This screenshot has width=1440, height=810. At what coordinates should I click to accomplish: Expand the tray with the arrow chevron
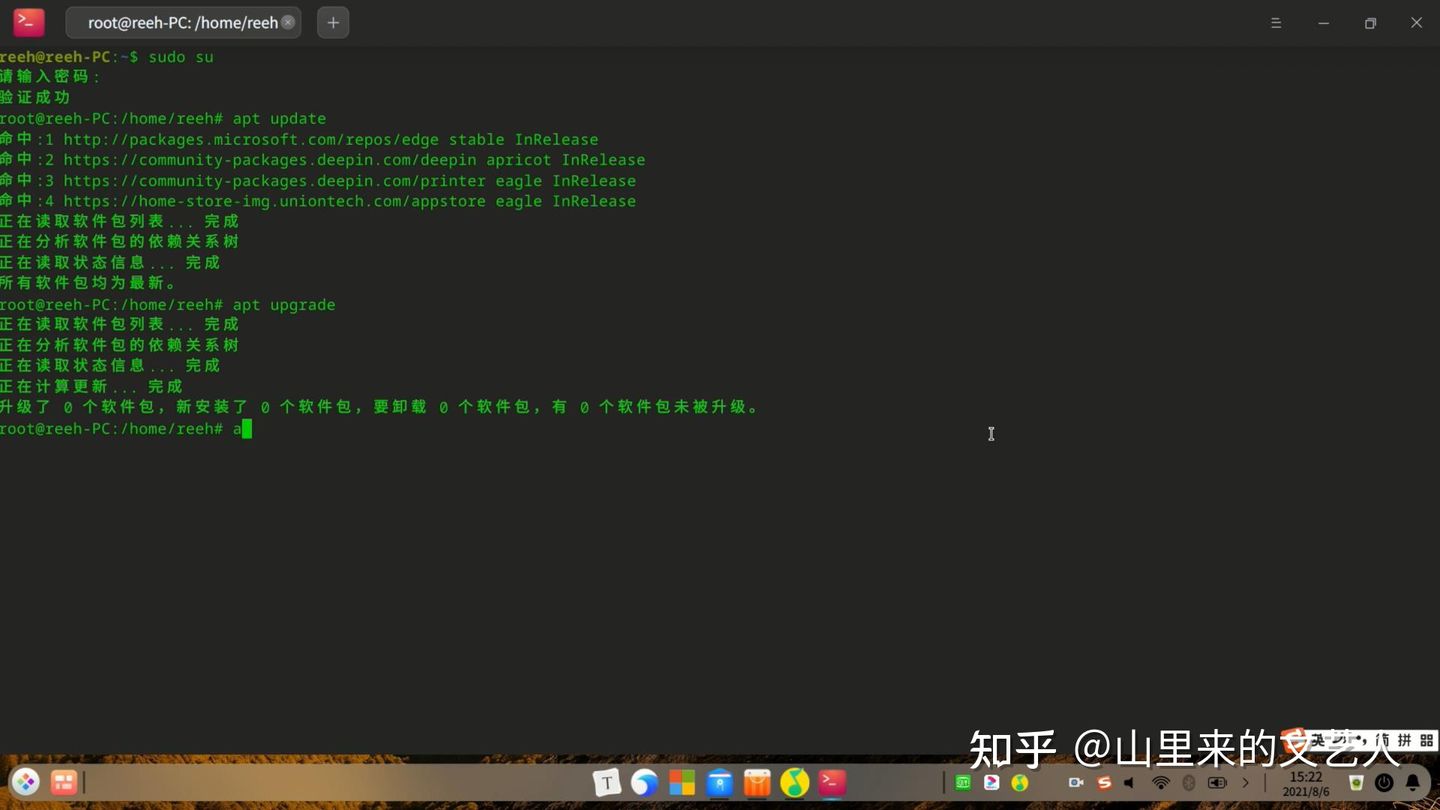(1245, 782)
